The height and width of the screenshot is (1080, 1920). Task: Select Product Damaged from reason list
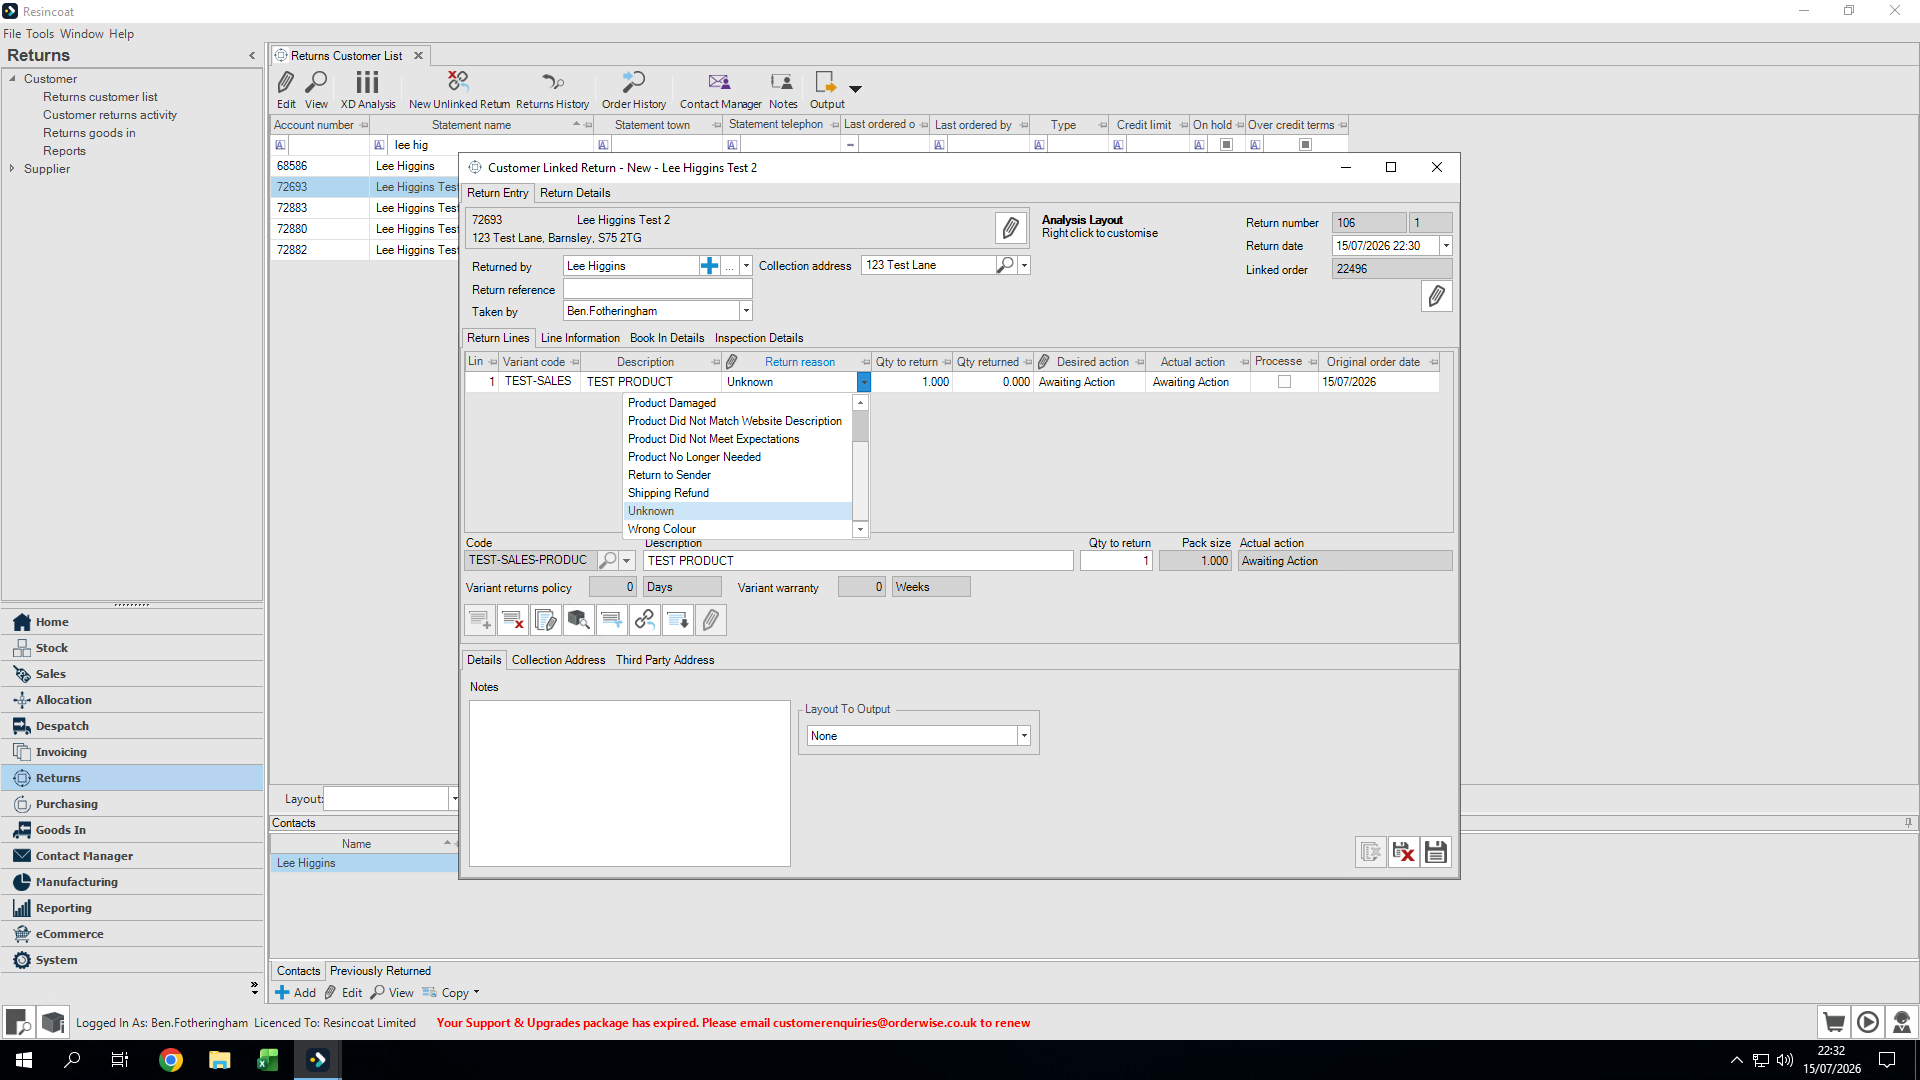click(x=738, y=403)
